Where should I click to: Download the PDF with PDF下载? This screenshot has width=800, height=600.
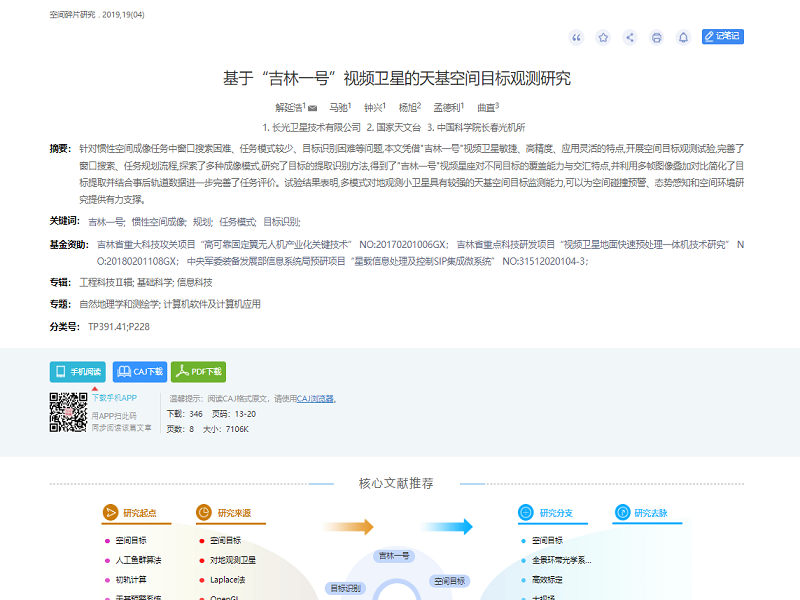[x=198, y=372]
